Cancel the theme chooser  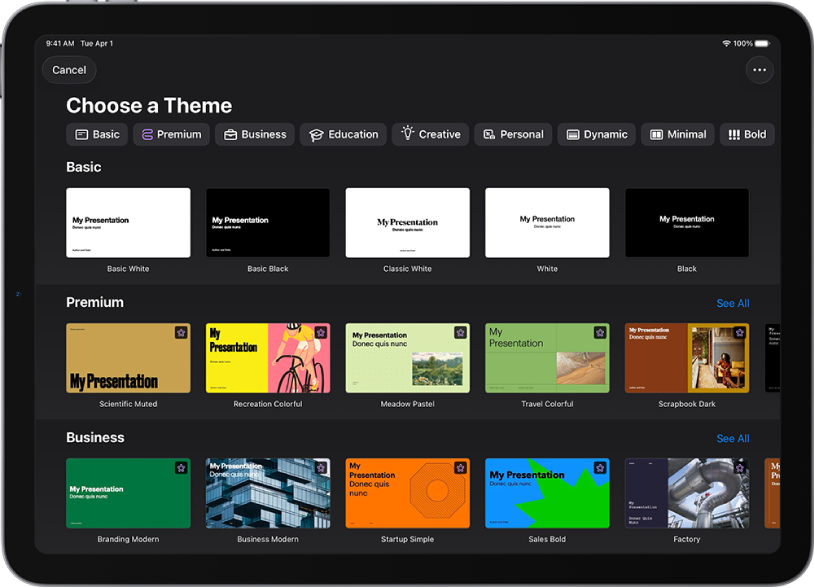click(68, 70)
